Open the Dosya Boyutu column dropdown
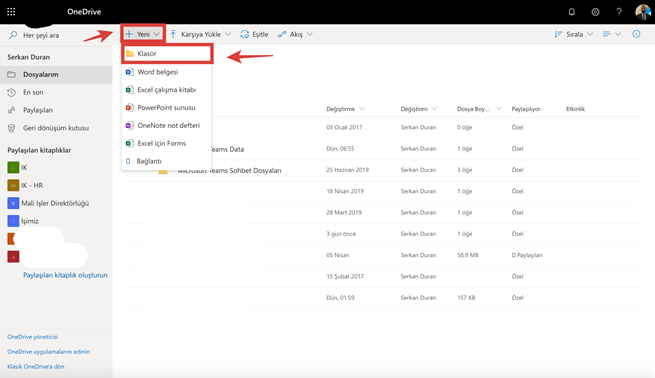655x378 pixels. click(499, 109)
